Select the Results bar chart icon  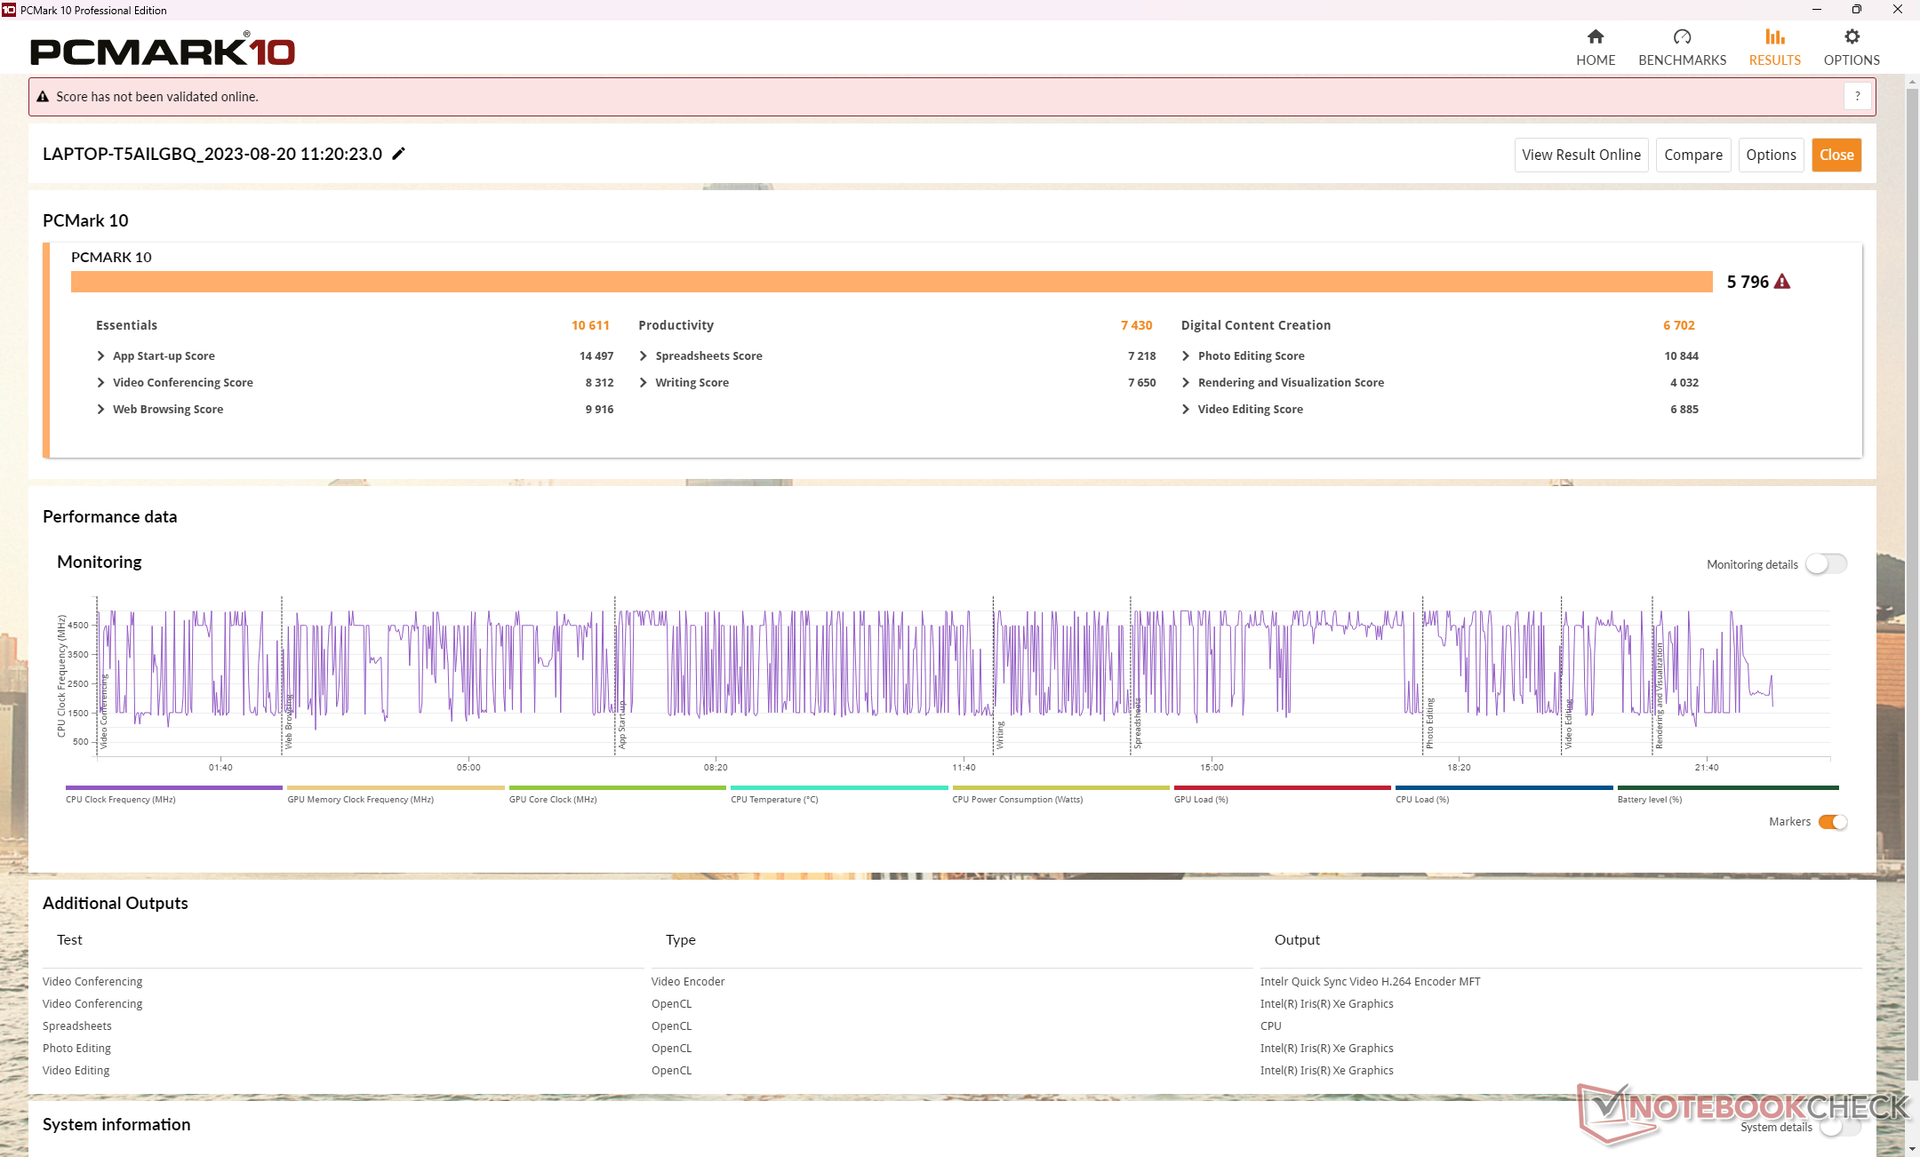coord(1774,37)
